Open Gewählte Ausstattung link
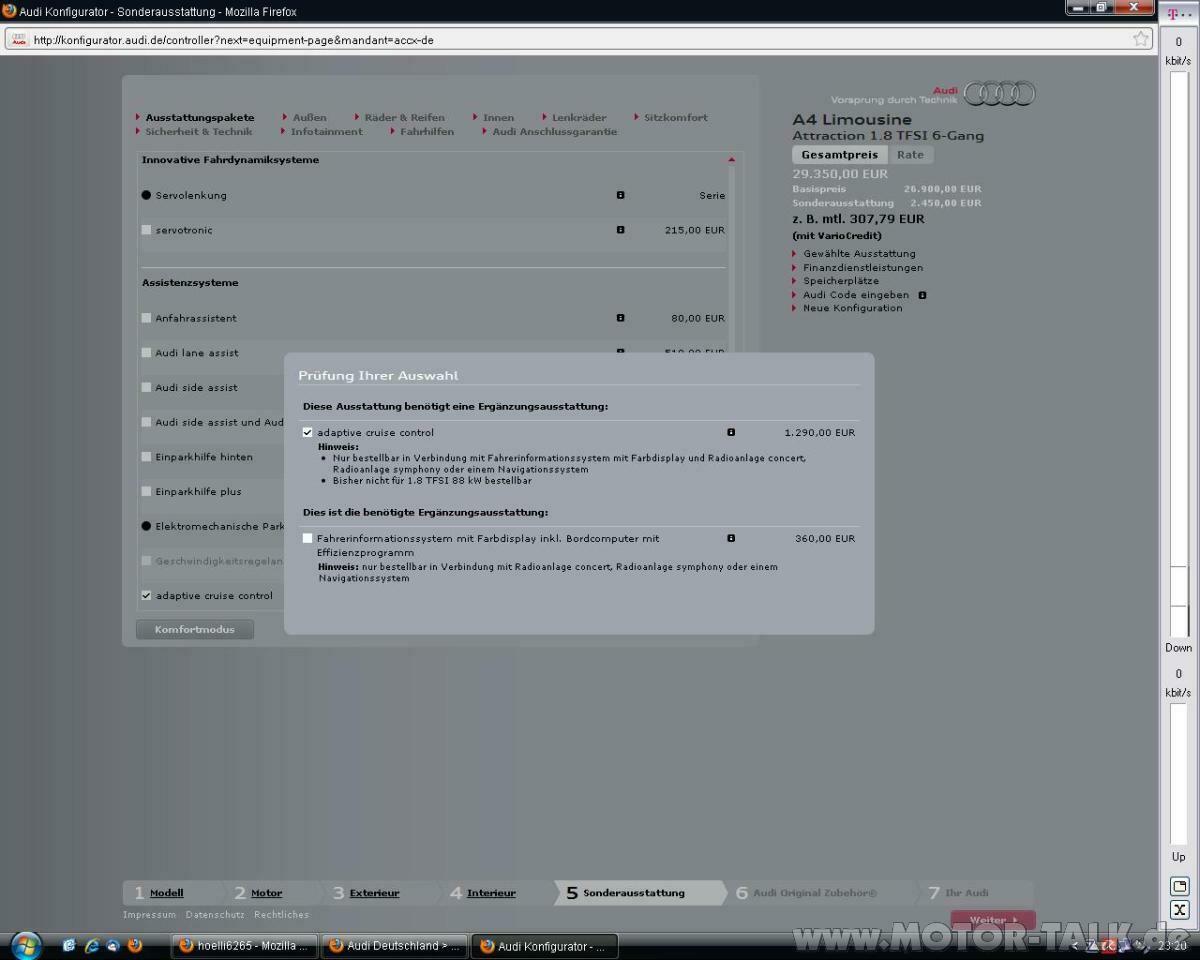 click(x=859, y=254)
